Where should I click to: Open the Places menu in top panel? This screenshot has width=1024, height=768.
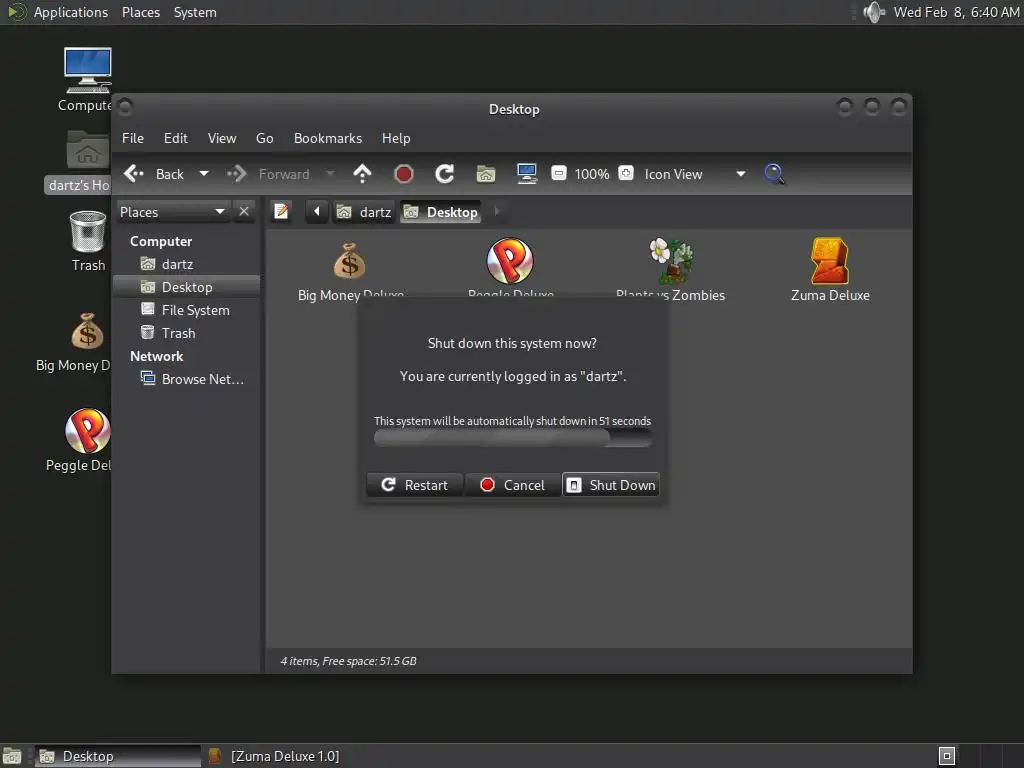(141, 12)
